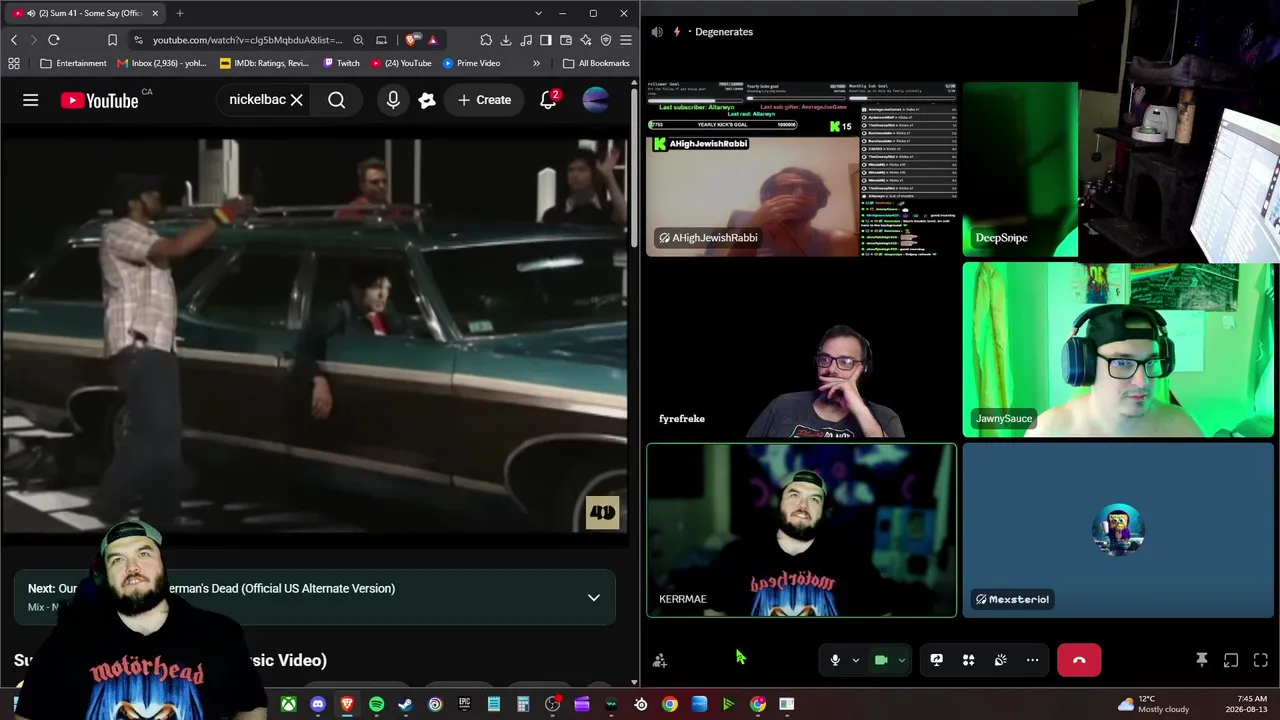The image size is (1280, 720).
Task: Toggle the Brave sidebar panel
Action: pos(546,40)
